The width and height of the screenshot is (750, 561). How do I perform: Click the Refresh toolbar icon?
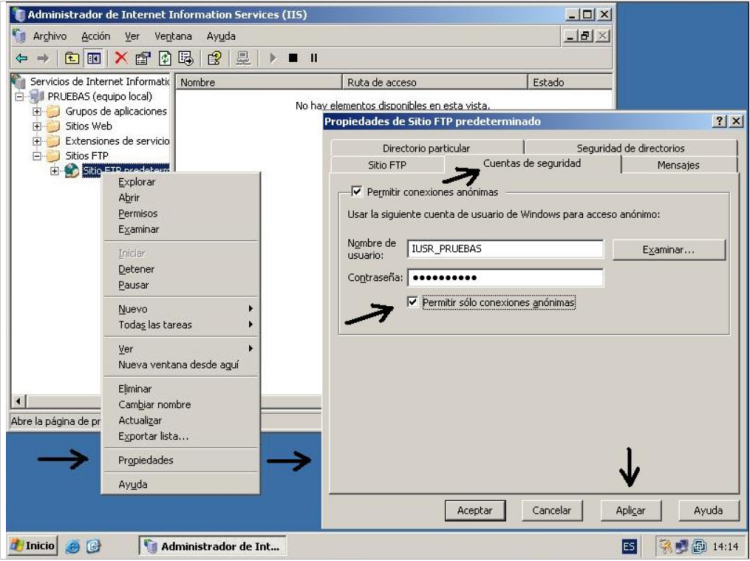(x=165, y=58)
